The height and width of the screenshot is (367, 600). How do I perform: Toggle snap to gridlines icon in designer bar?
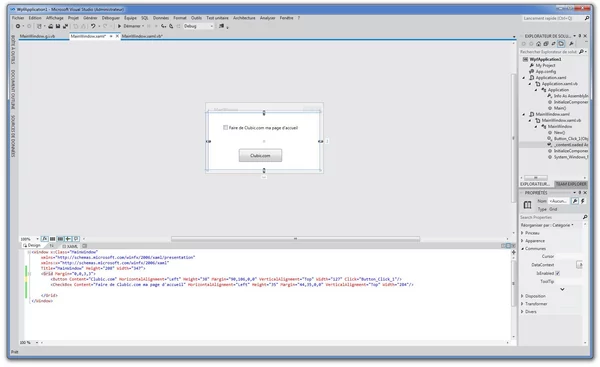[60, 238]
